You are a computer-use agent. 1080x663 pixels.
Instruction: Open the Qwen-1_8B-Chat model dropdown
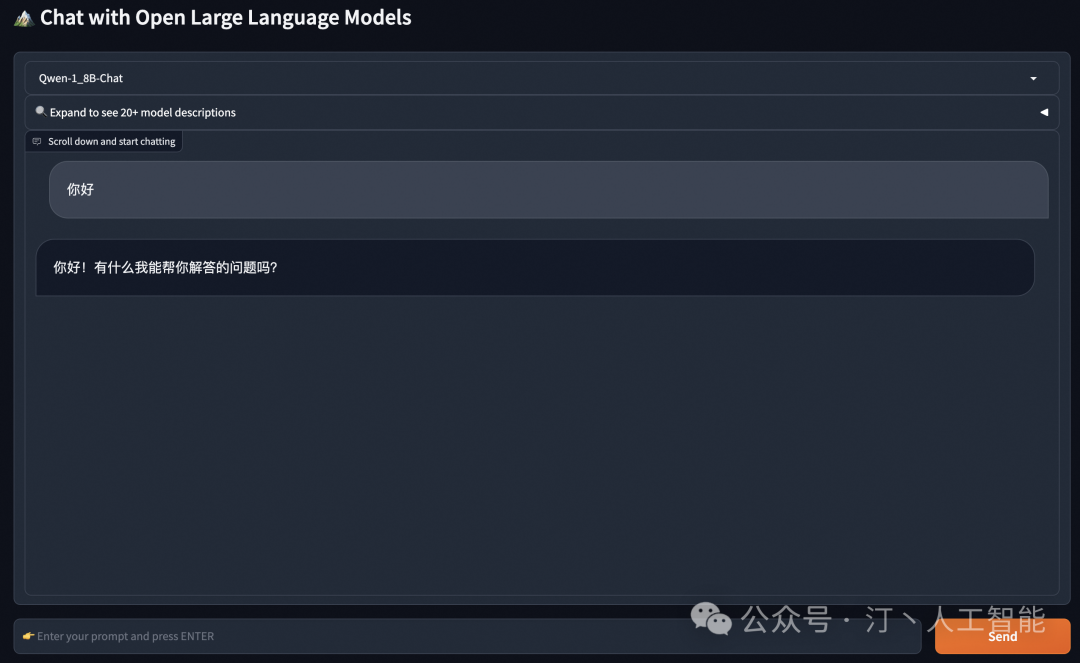(540, 78)
